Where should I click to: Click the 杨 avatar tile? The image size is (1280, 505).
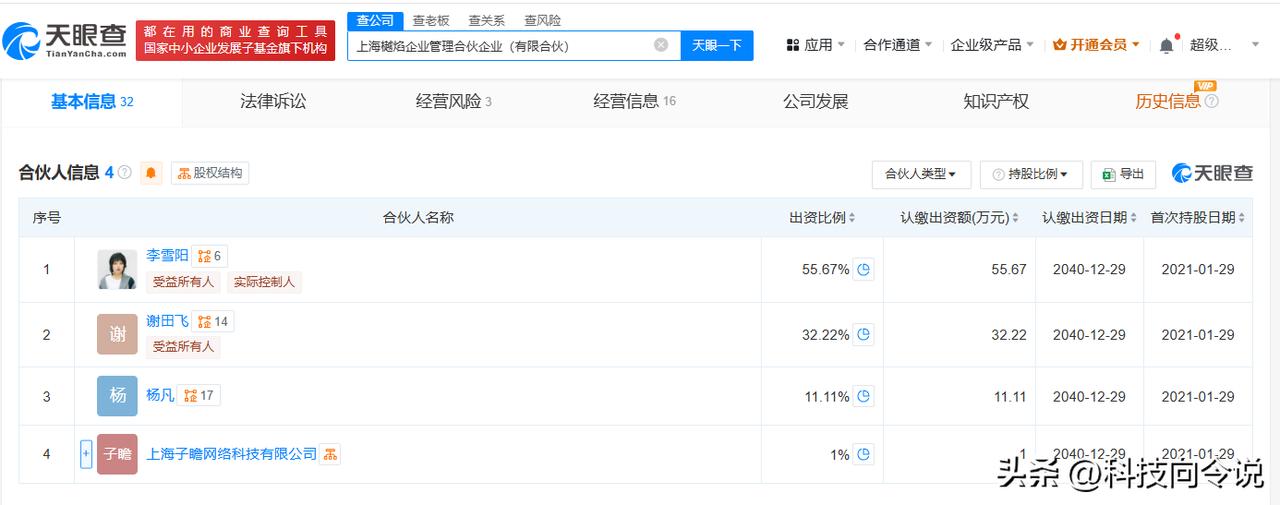[117, 396]
